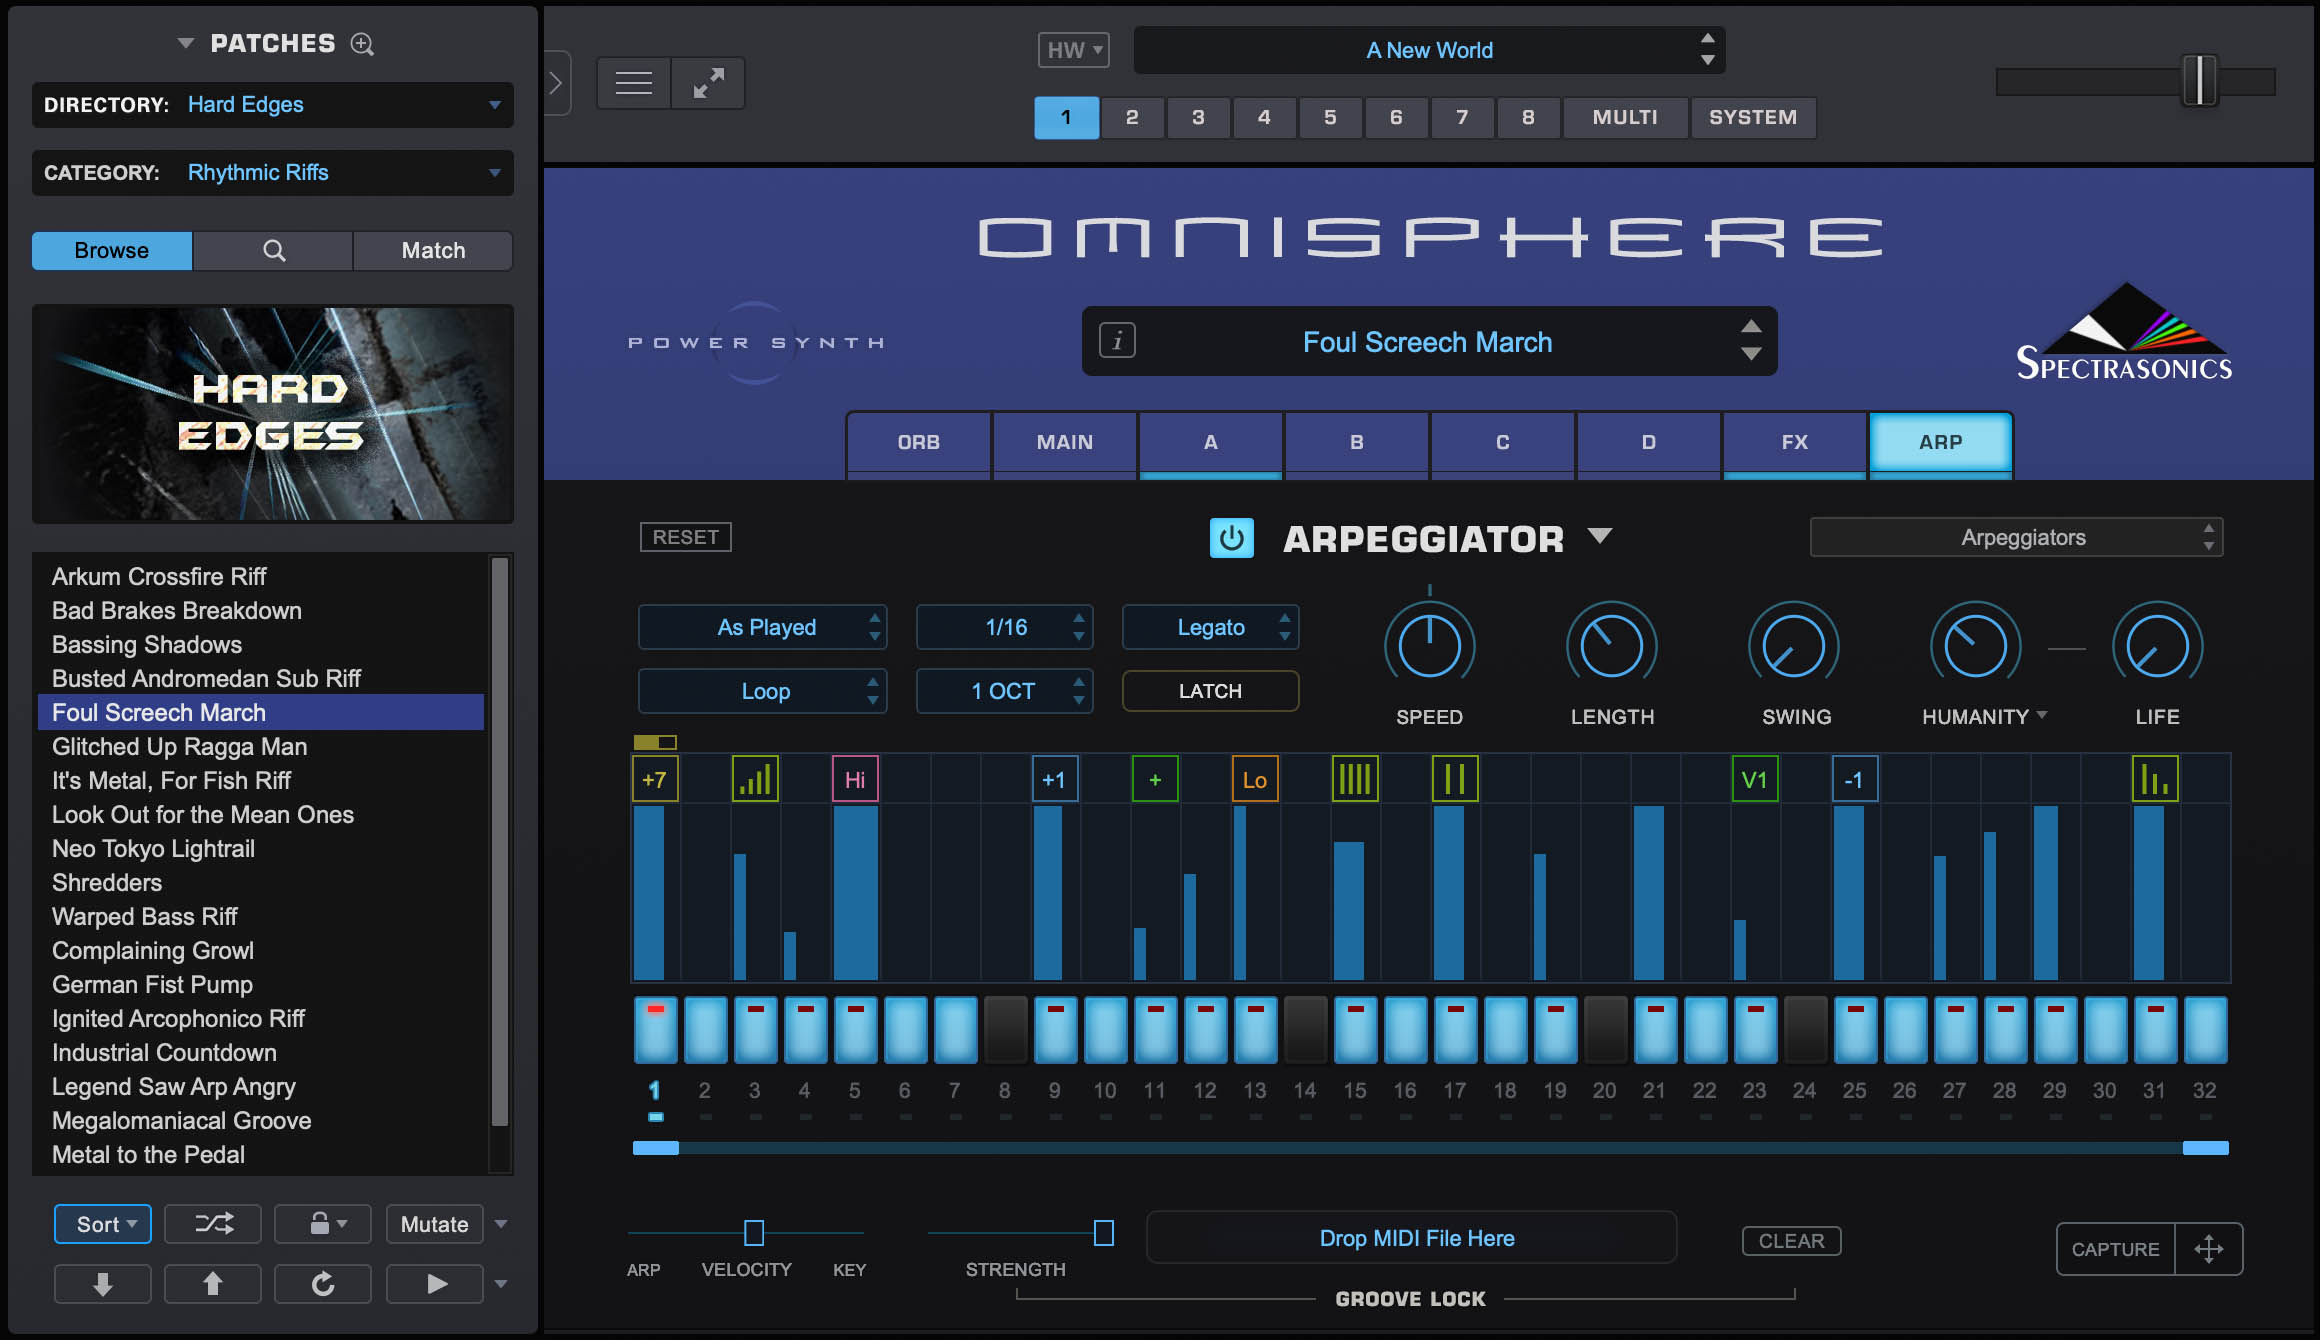
Task: Open the MULTI tab
Action: tap(1624, 117)
